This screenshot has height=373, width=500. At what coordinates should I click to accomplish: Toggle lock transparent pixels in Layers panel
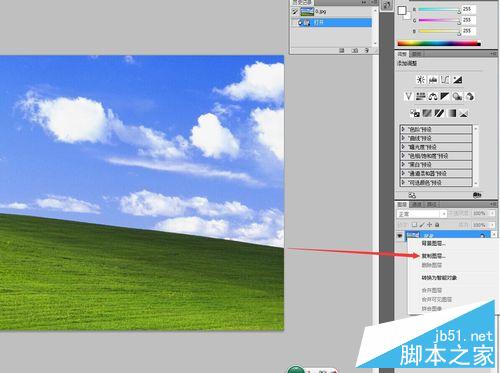[414, 225]
